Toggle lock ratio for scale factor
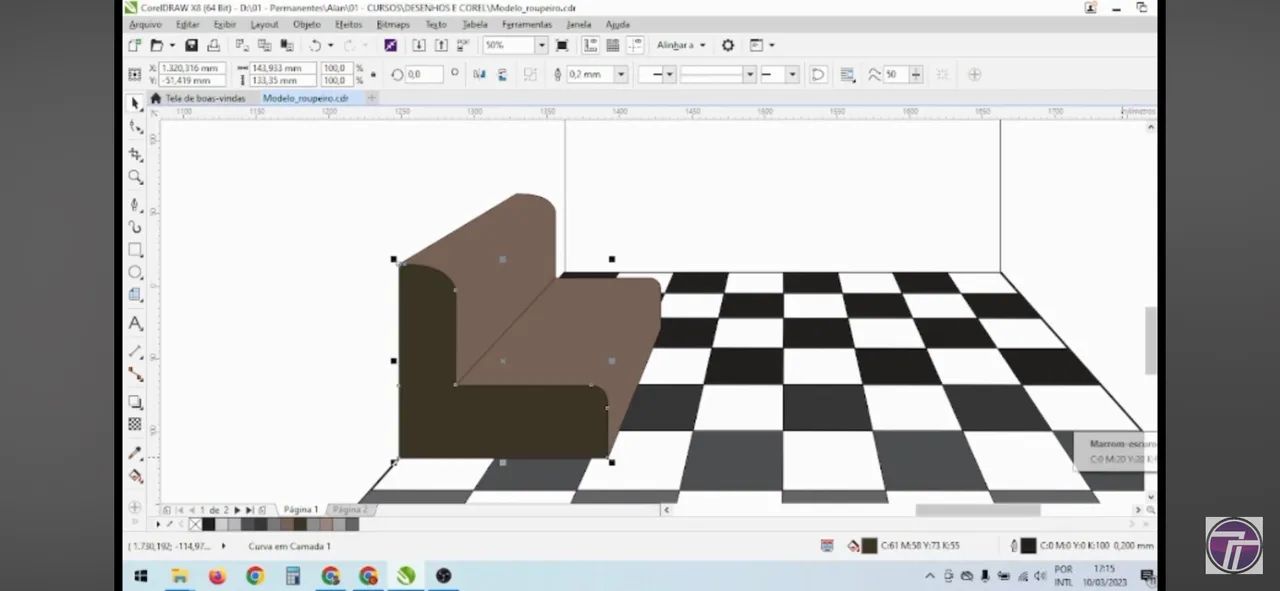The width and height of the screenshot is (1280, 591). click(373, 74)
